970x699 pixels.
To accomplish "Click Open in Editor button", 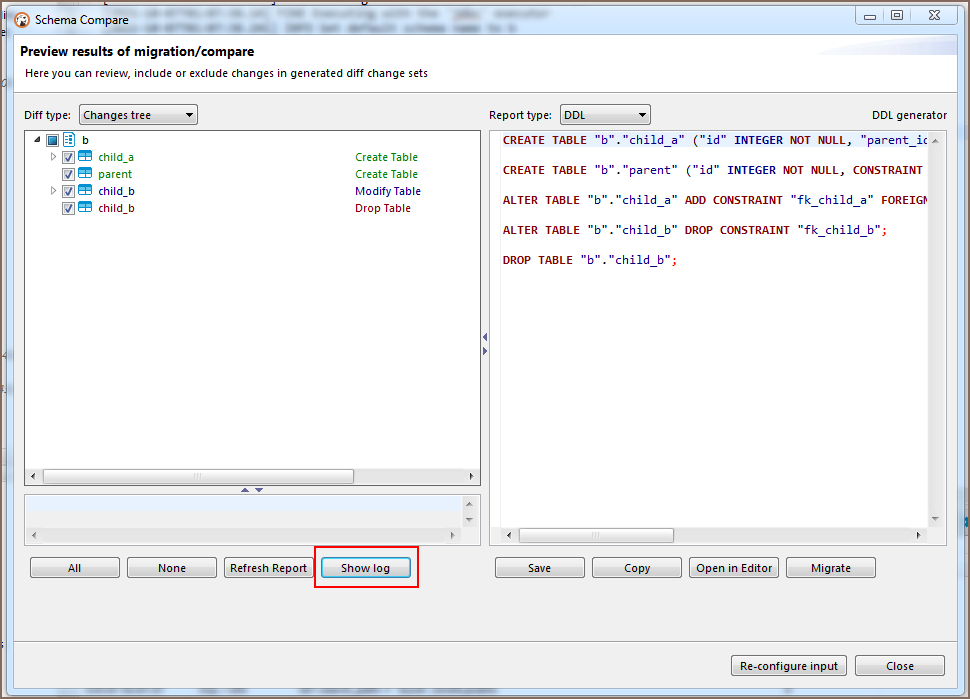I will tap(734, 568).
